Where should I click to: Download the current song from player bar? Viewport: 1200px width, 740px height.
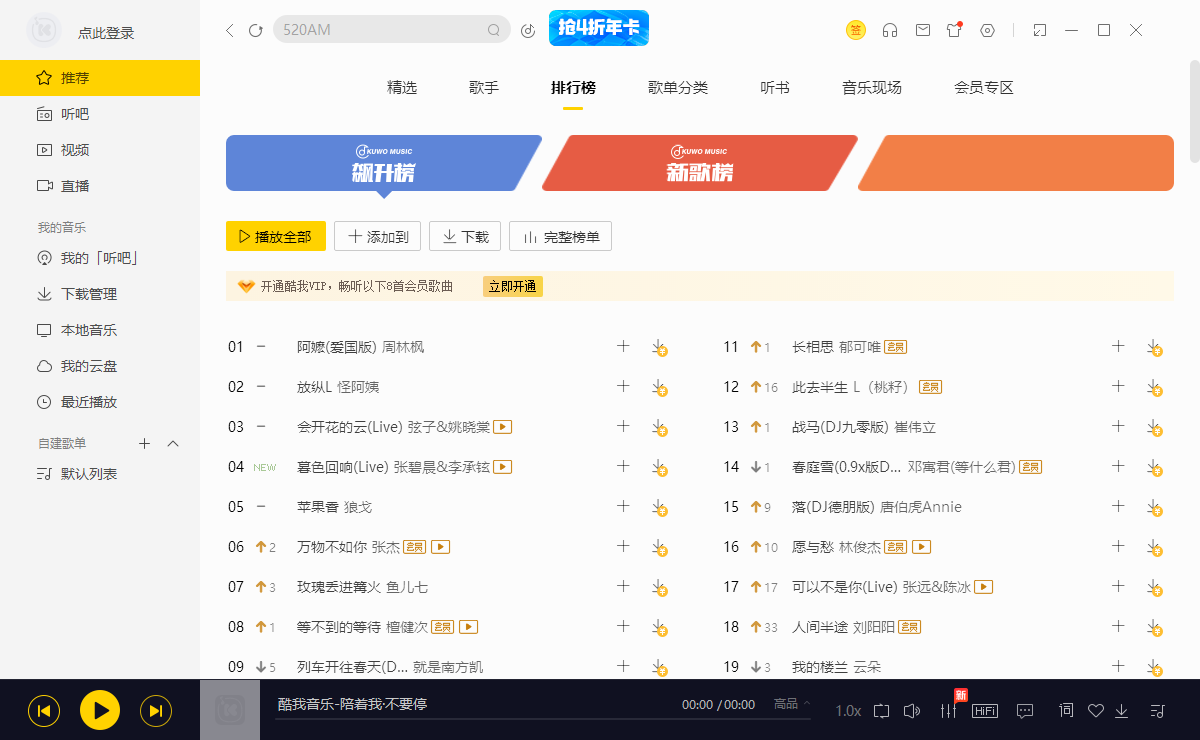coord(1122,711)
